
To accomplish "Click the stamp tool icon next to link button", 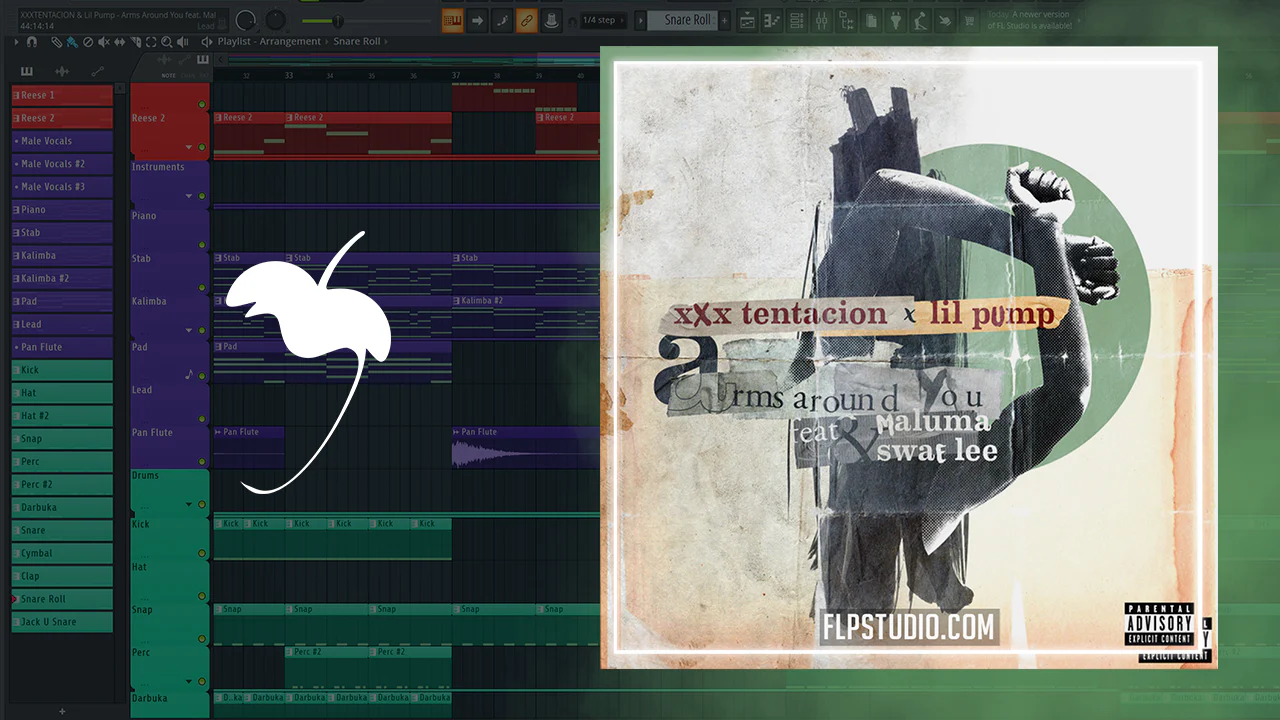I will coord(551,20).
